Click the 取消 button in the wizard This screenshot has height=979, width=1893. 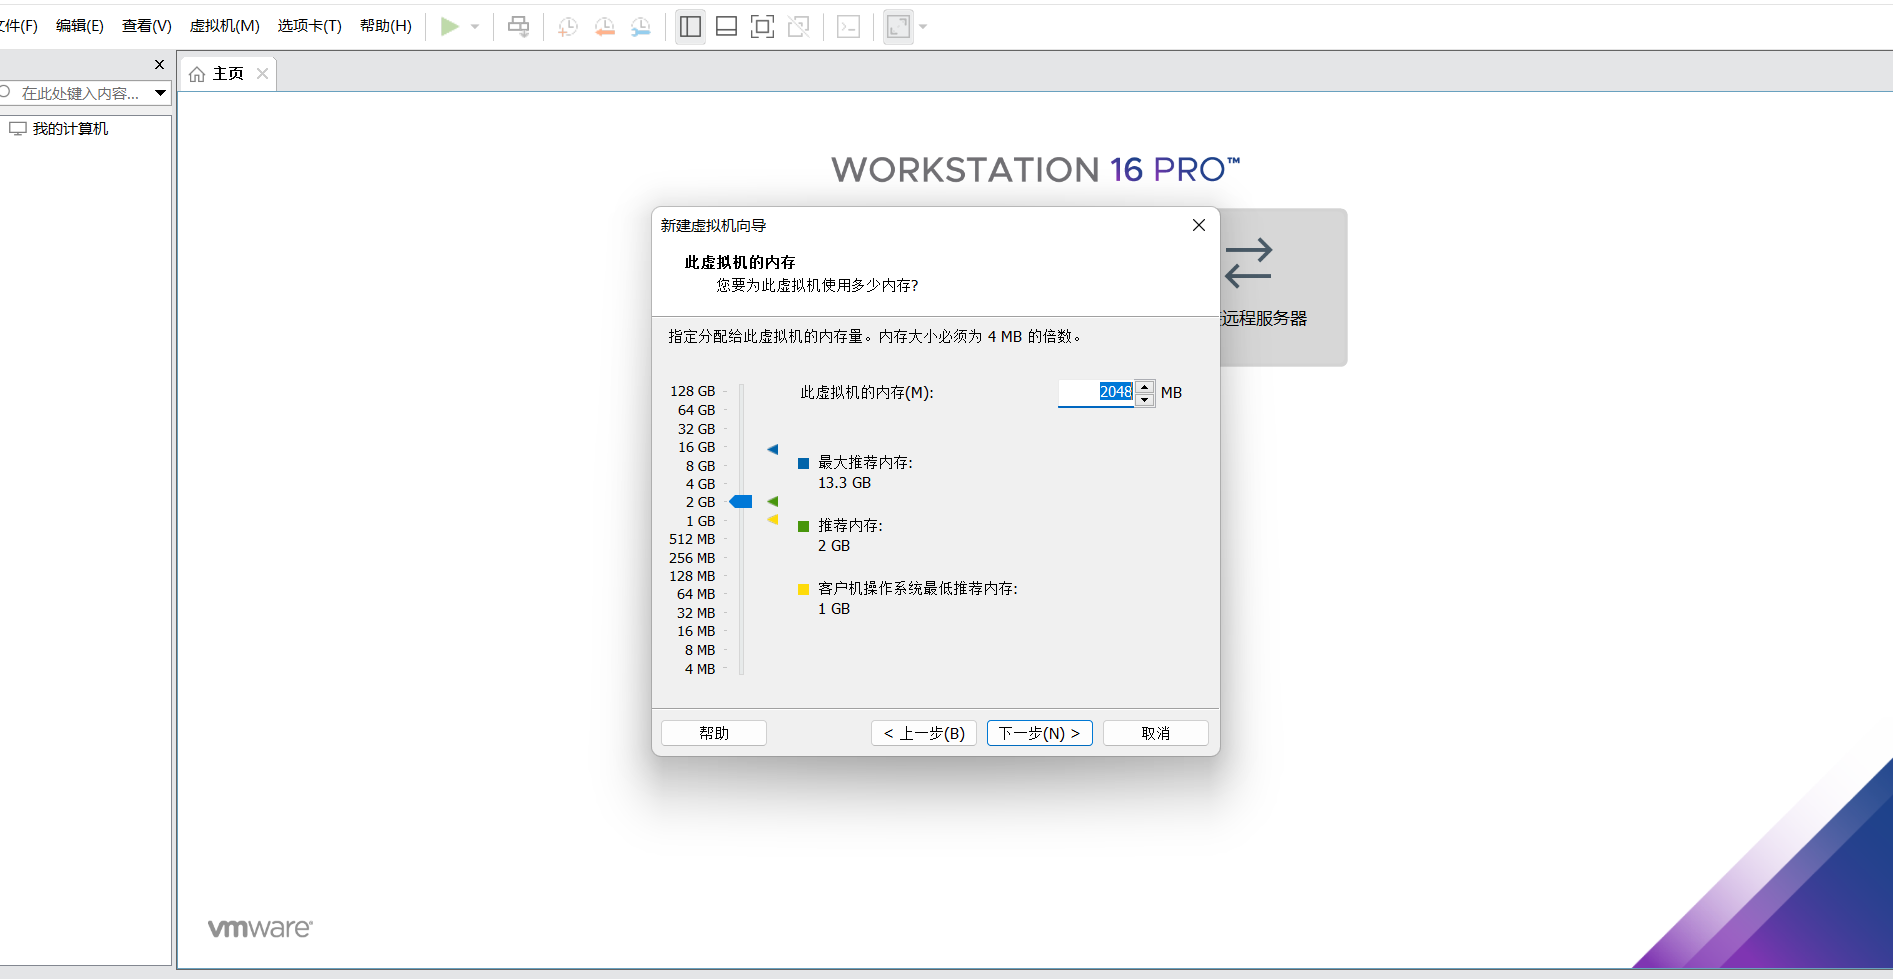[x=1156, y=734]
